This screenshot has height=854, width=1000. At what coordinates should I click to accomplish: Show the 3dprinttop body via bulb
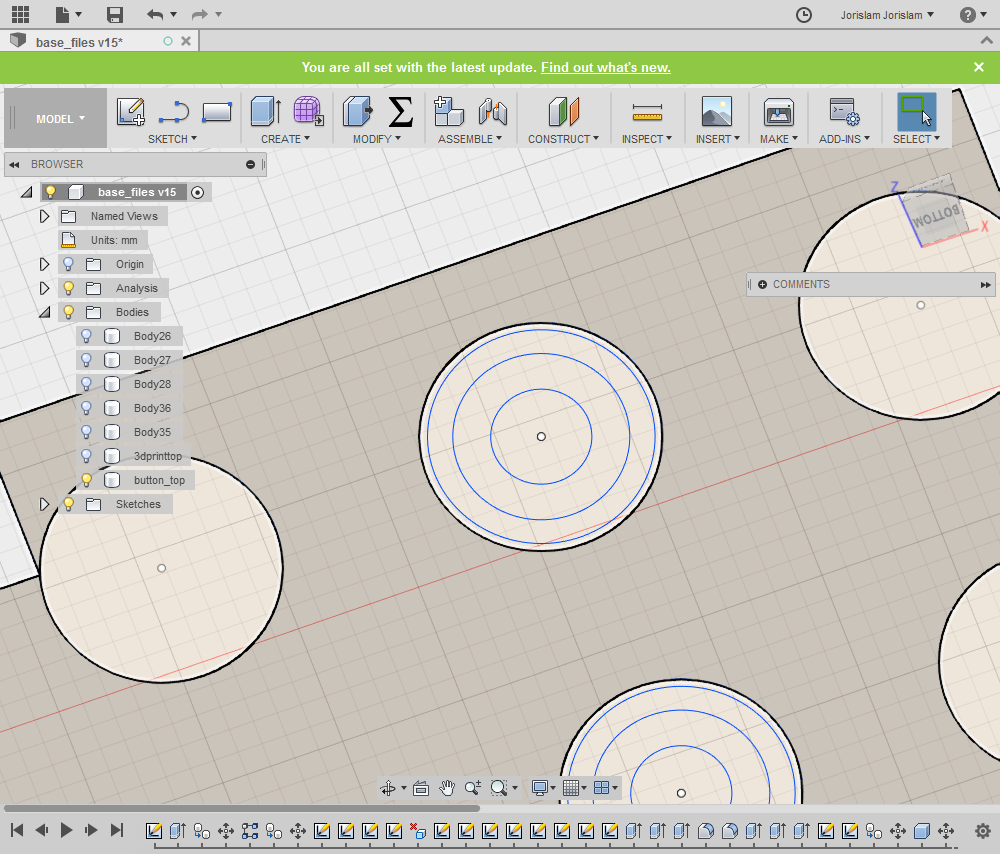[x=87, y=456]
